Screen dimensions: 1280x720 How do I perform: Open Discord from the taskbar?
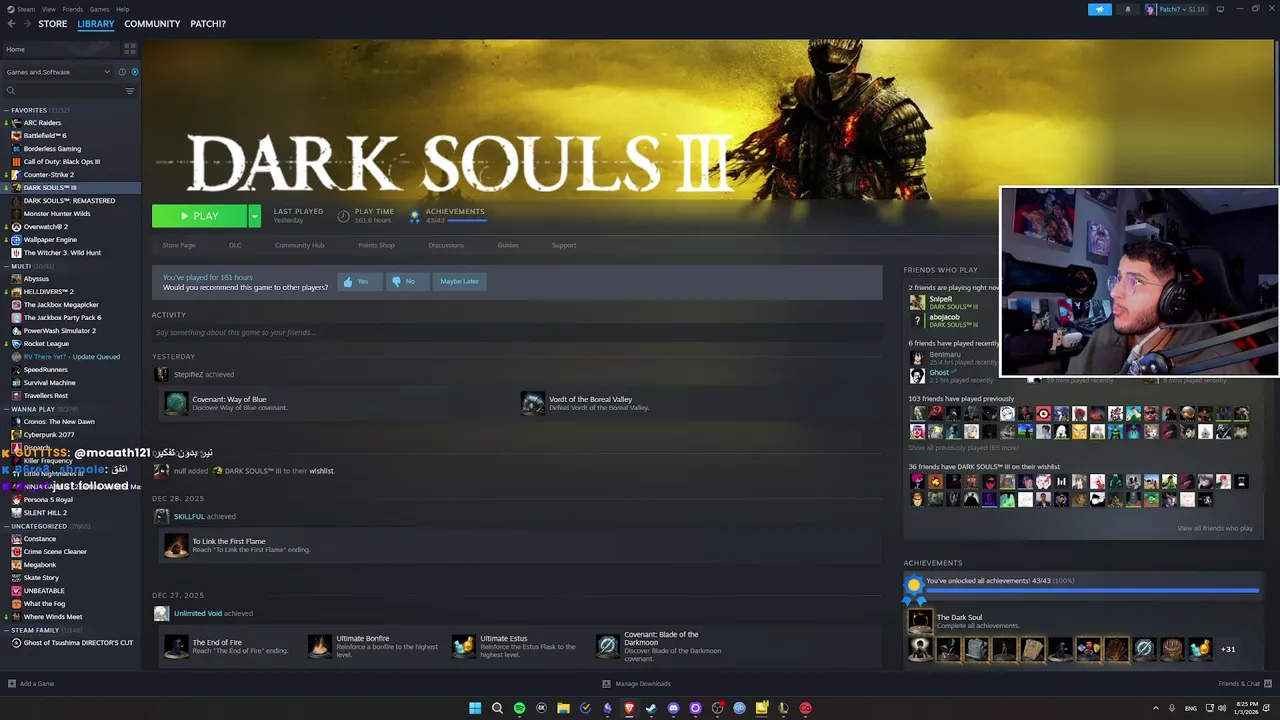tap(673, 708)
